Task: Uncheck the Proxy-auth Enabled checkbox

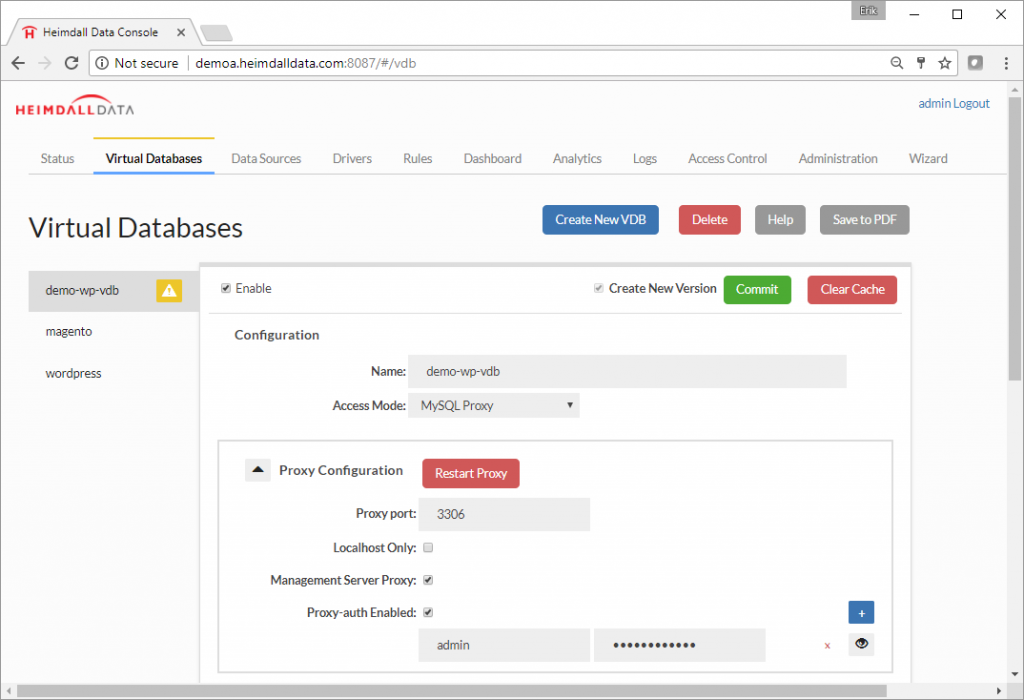Action: coord(428,612)
